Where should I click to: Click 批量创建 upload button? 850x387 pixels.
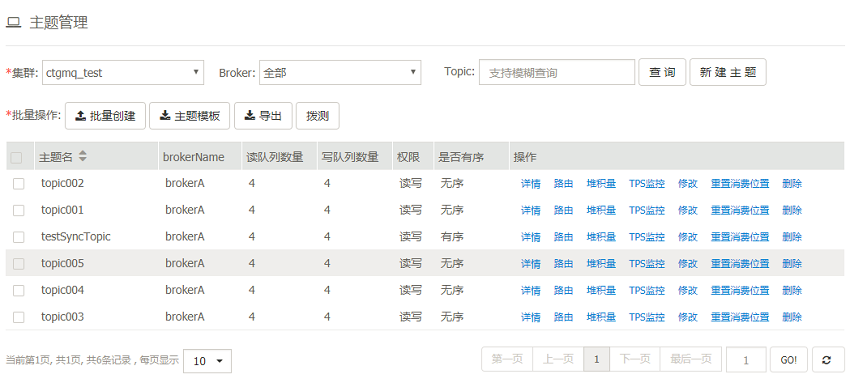(x=105, y=115)
